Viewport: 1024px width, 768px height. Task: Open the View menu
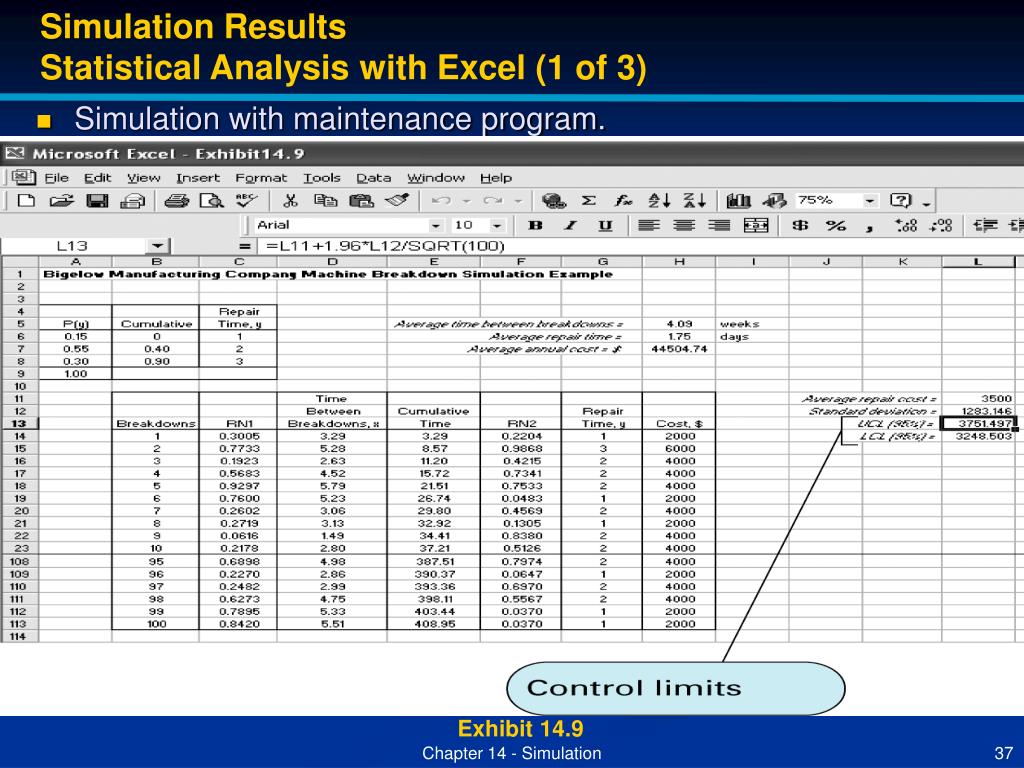pos(144,178)
